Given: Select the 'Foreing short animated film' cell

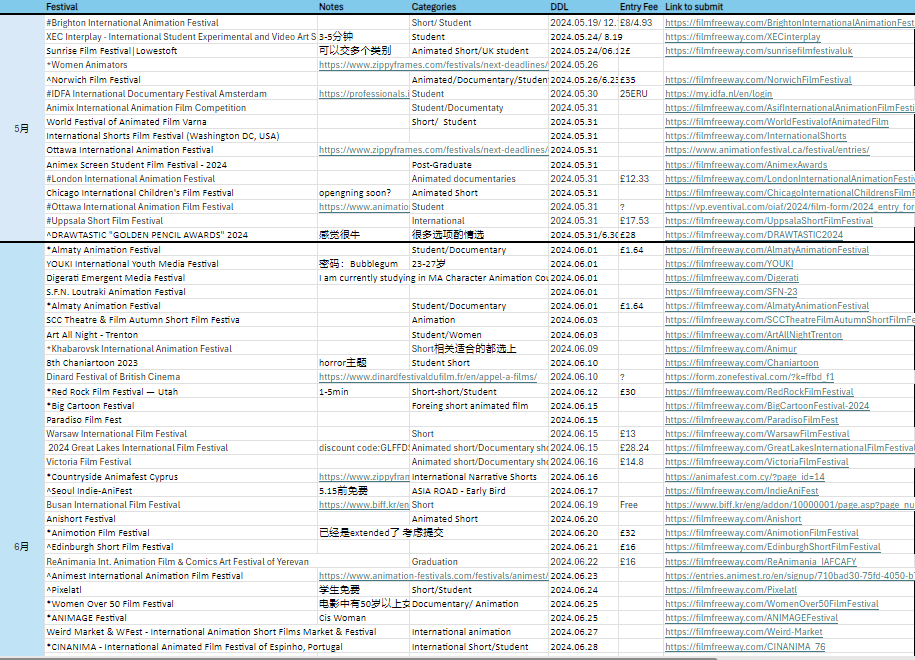Looking at the screenshot, I should click(479, 406).
